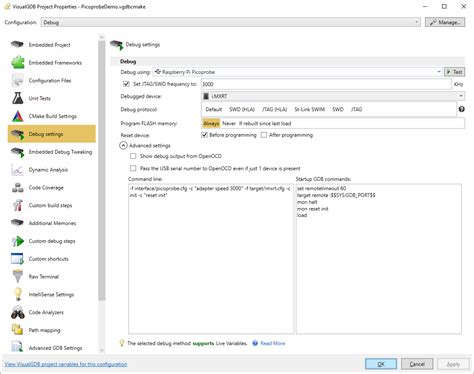Screen dimensions: 474x374
Task: Click the CMake Build Settings triangle icon
Action: click(17, 116)
